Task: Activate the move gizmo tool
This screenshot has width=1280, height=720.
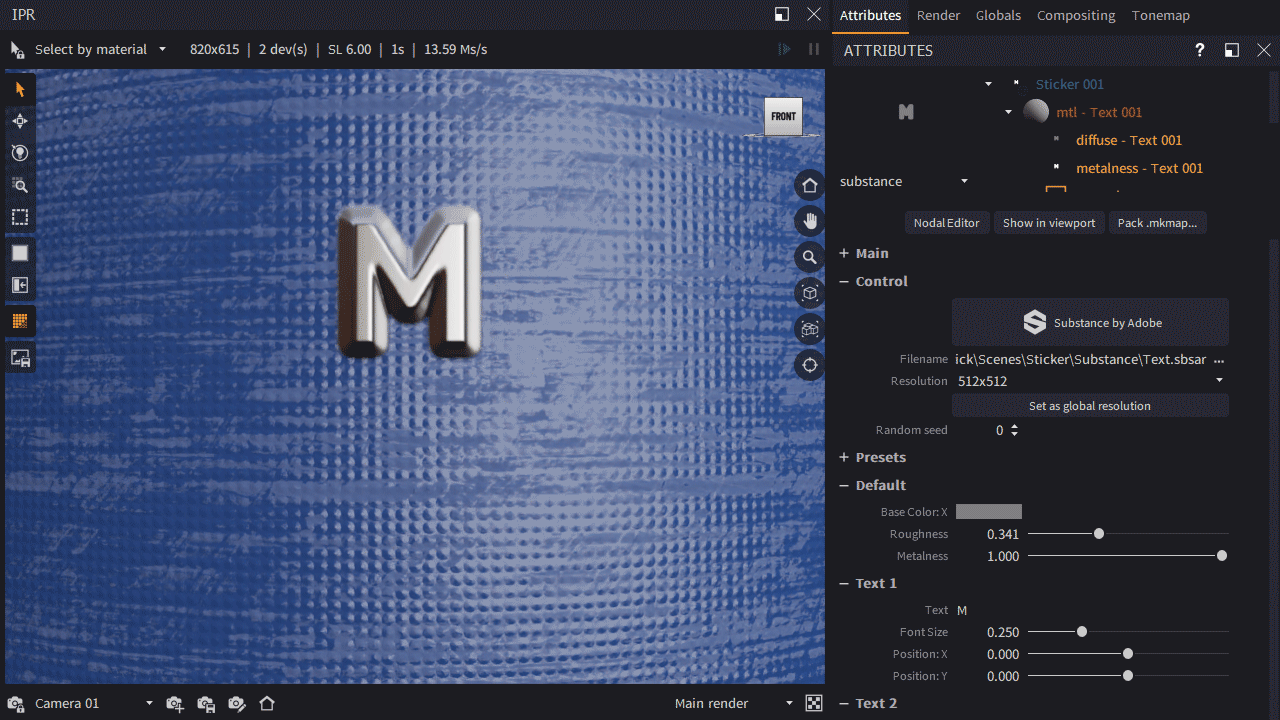Action: [19, 121]
